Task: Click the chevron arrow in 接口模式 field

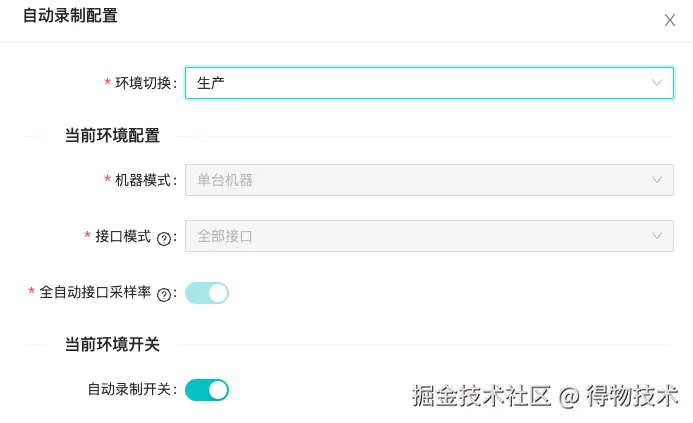Action: (x=657, y=236)
